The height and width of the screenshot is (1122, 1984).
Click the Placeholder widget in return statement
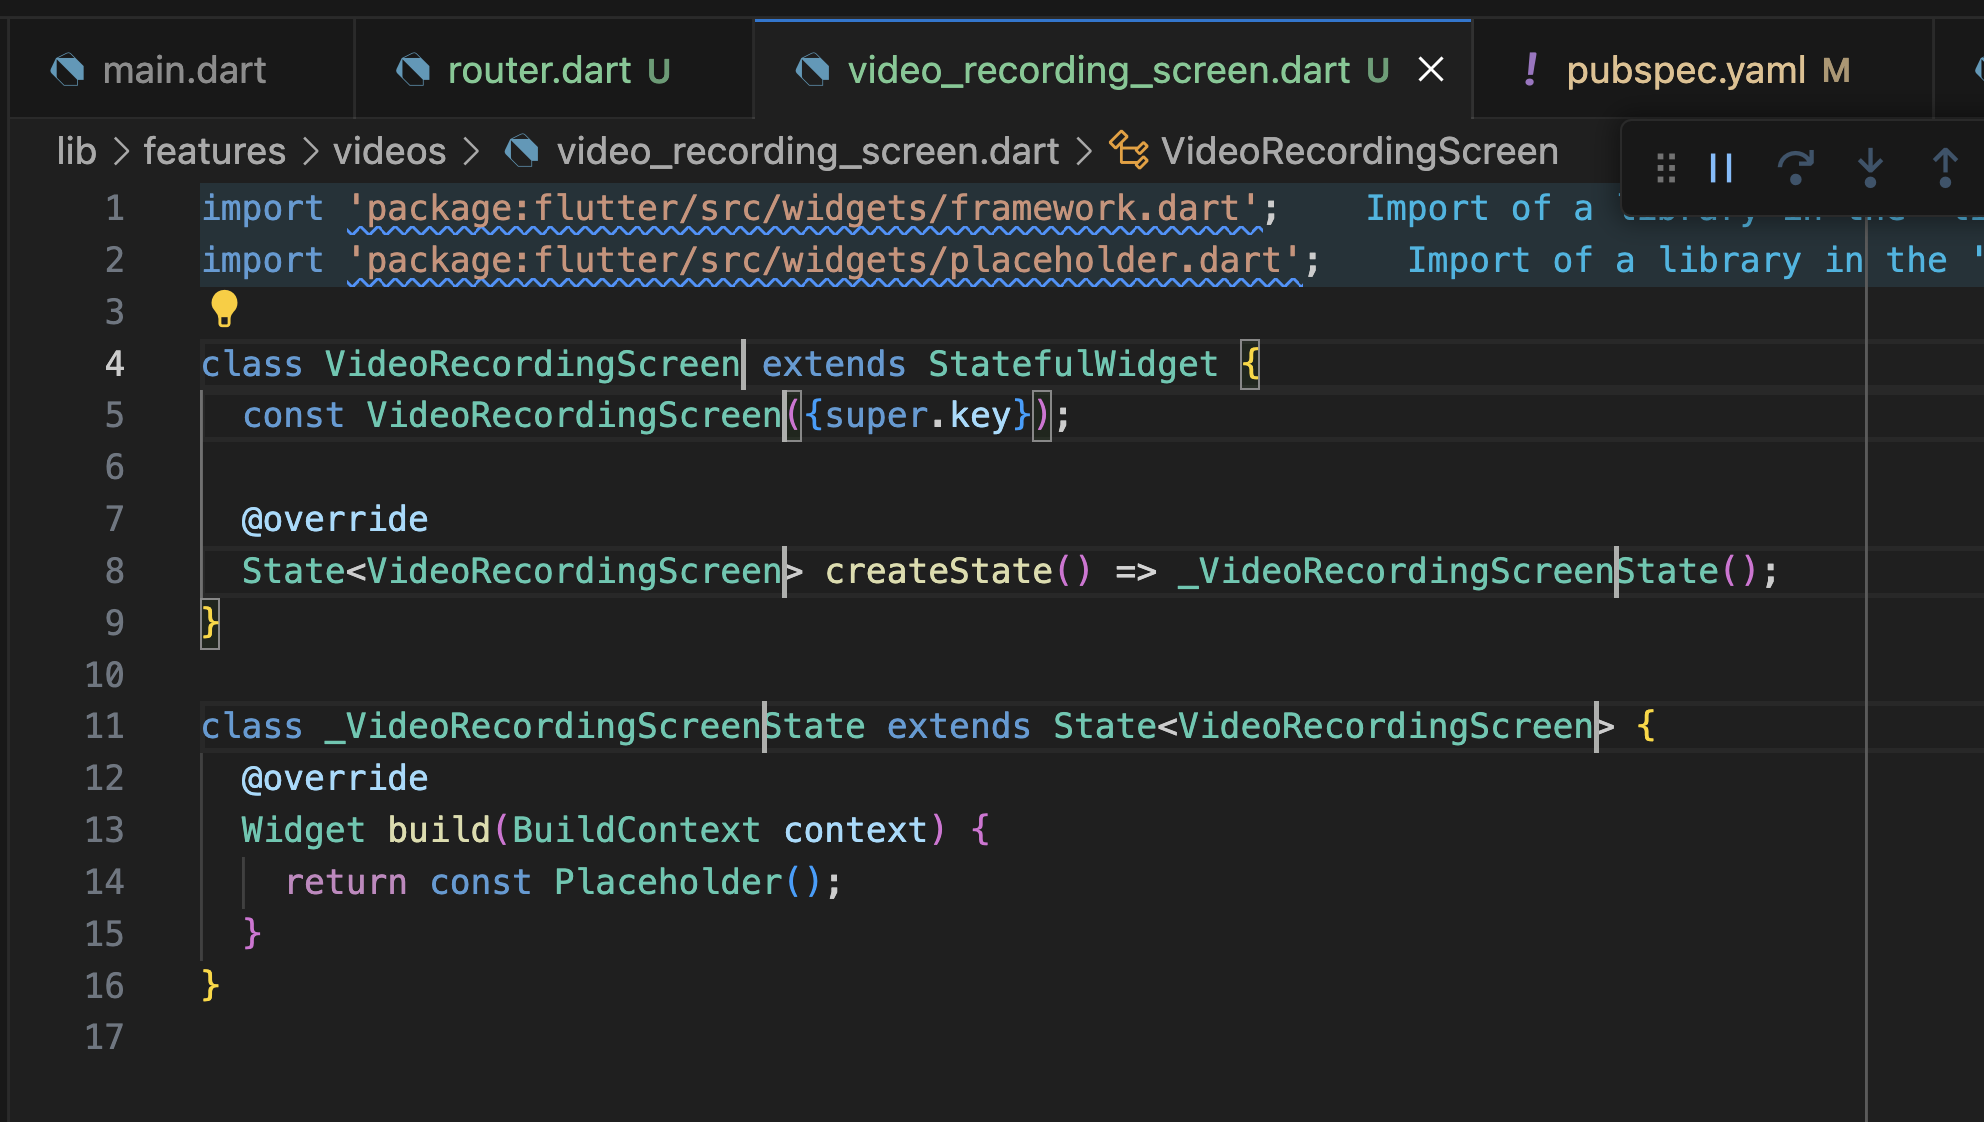[667, 882]
